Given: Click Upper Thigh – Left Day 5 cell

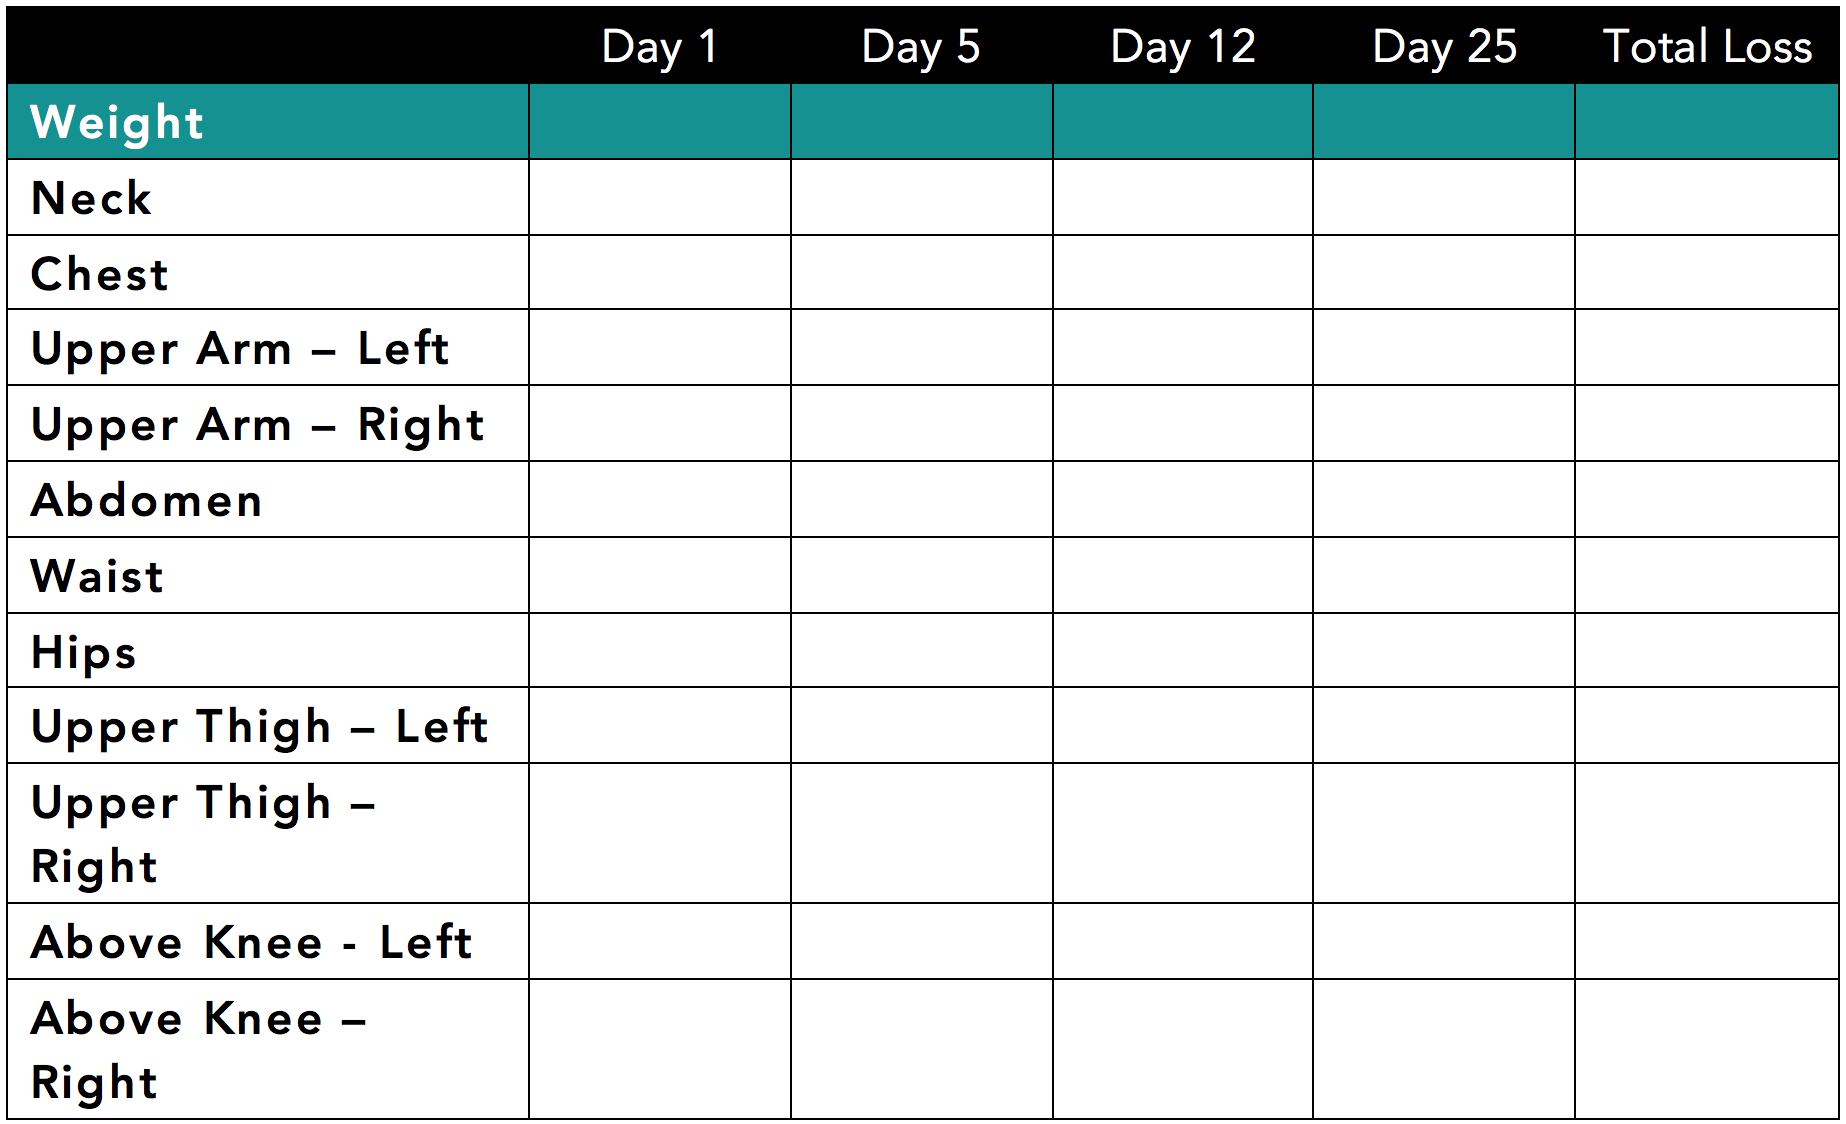Looking at the screenshot, I should (921, 726).
